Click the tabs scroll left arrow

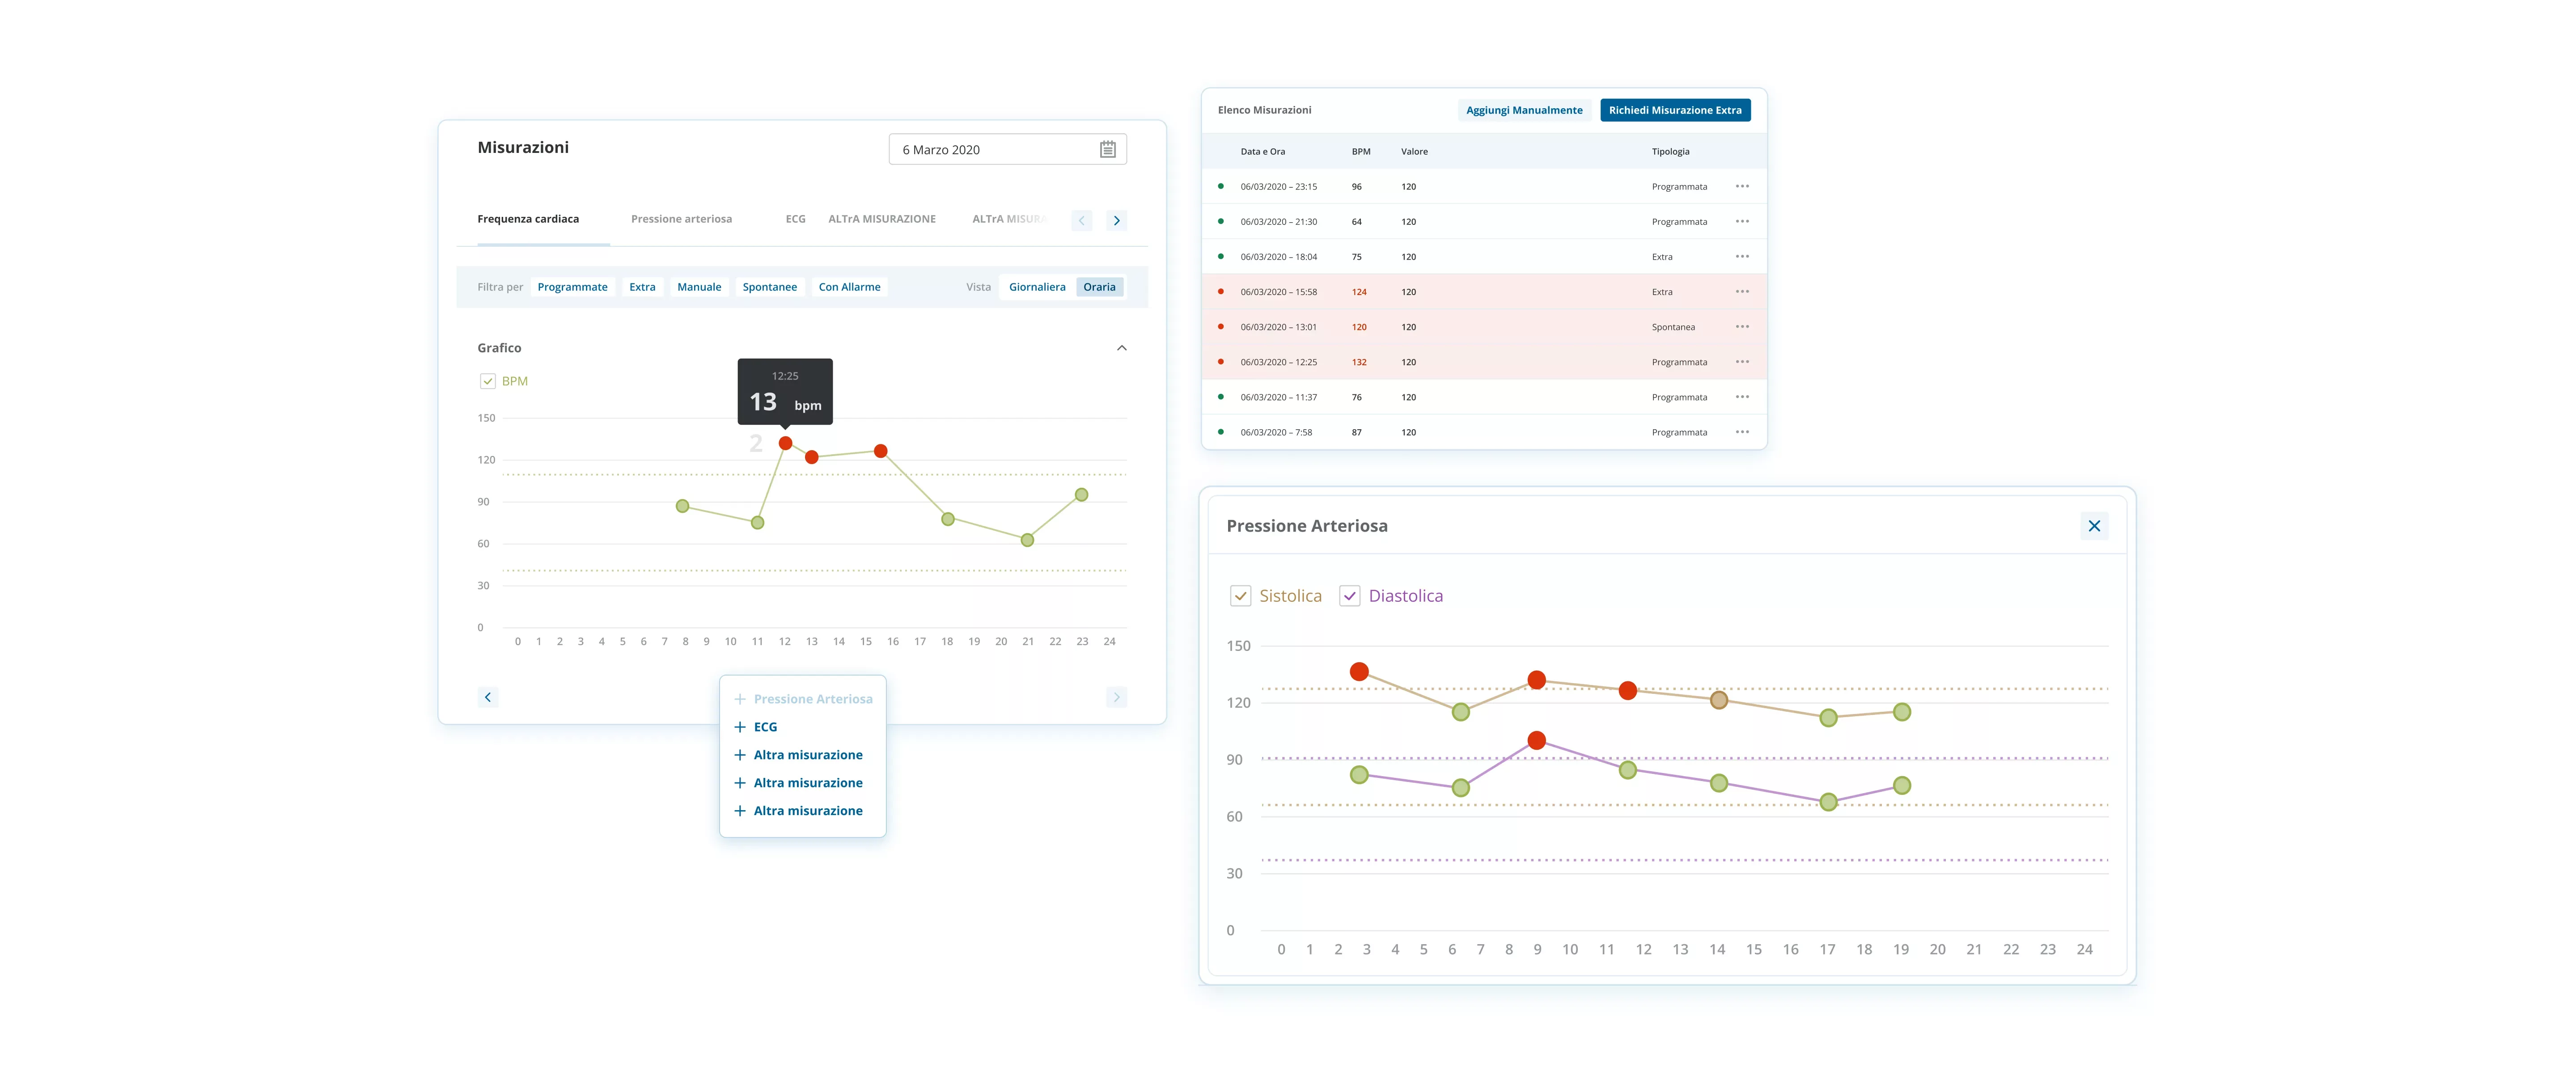pos(1081,220)
